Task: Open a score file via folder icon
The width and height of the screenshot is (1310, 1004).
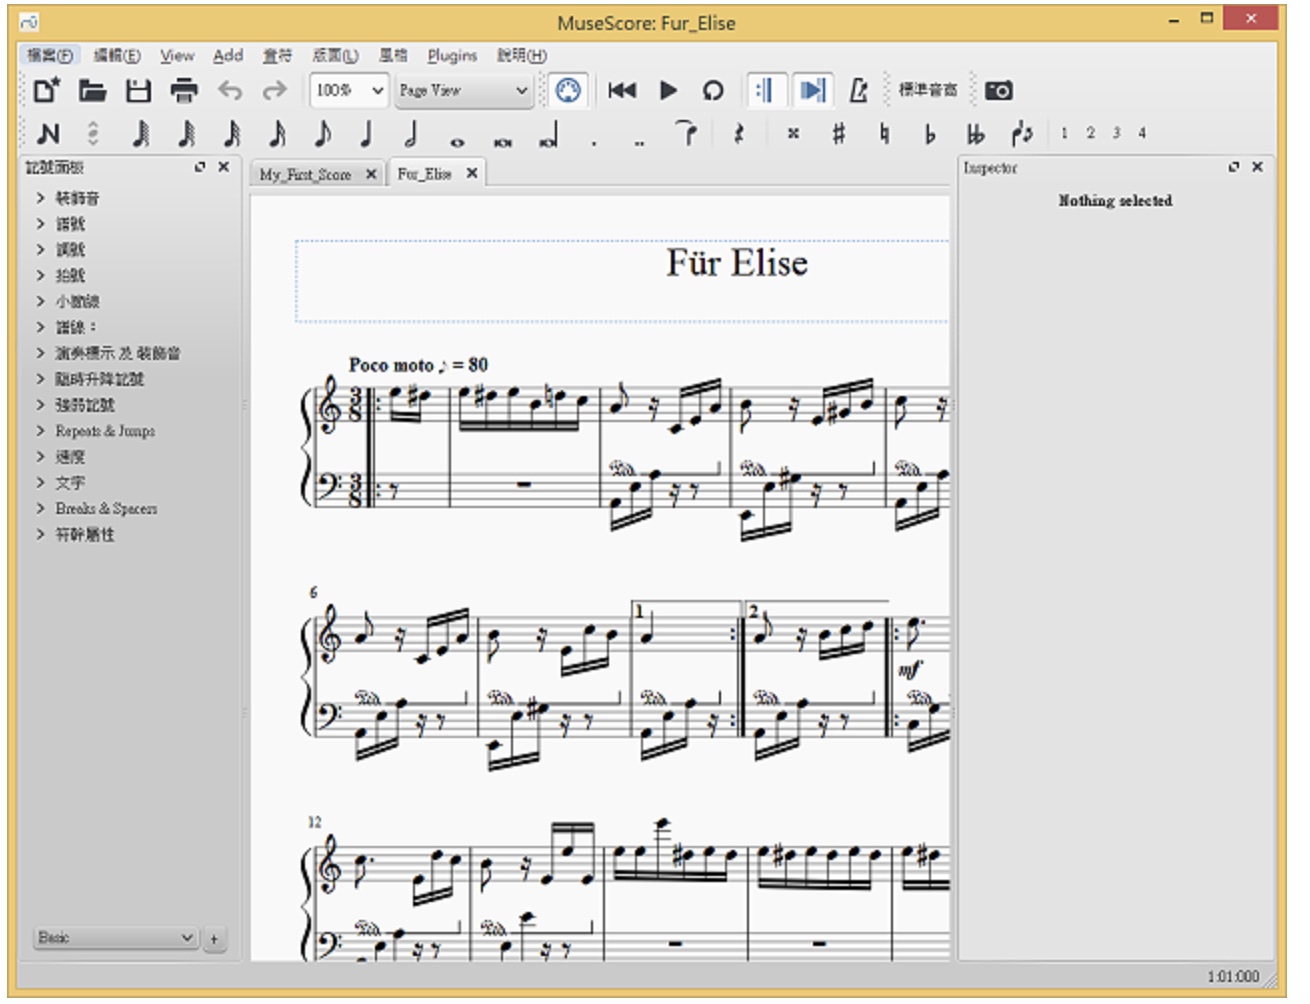Action: point(93,91)
